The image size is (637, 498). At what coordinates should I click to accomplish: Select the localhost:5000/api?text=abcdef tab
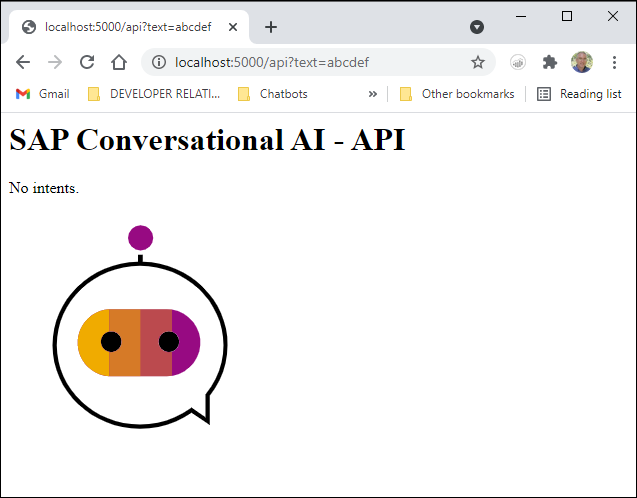tap(128, 27)
